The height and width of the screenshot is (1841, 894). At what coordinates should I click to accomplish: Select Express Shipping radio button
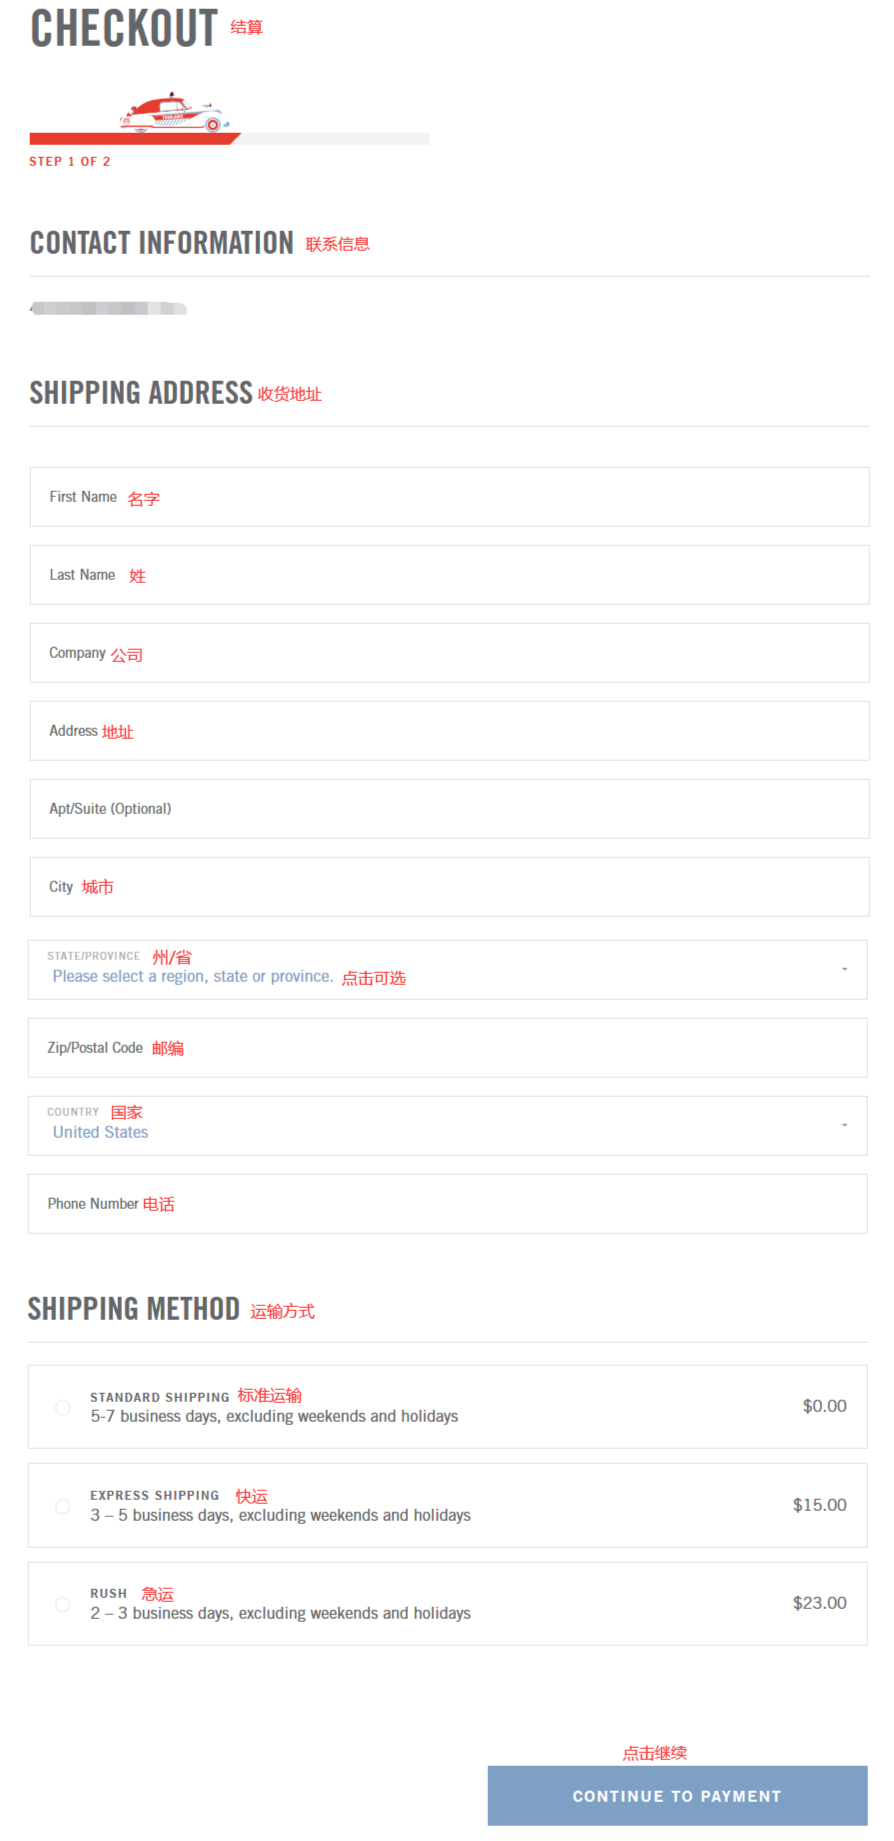point(63,1506)
